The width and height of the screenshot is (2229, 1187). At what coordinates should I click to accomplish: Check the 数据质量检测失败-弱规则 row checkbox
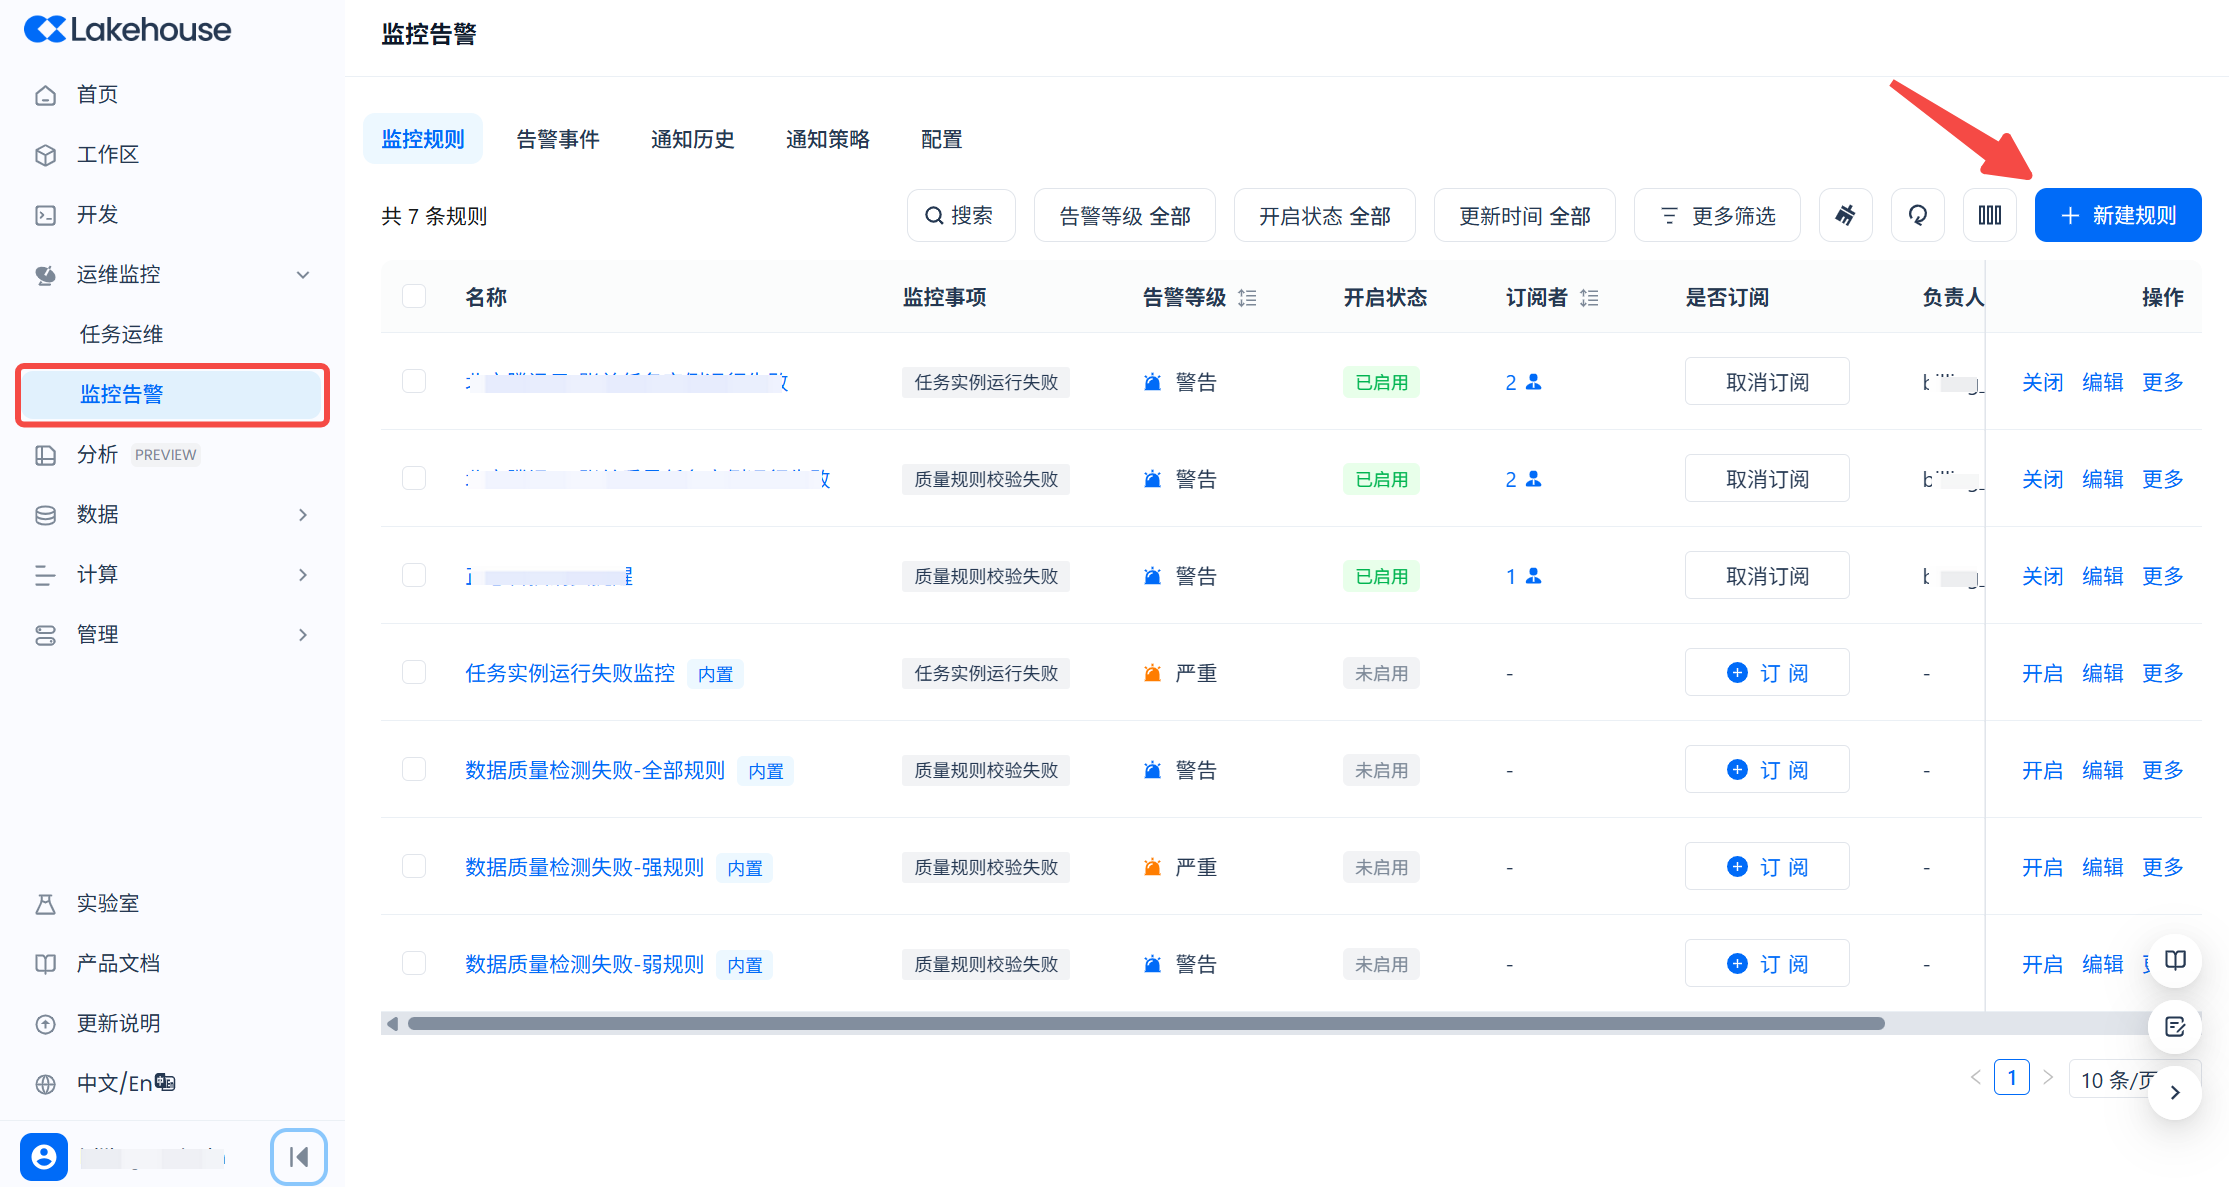[414, 963]
